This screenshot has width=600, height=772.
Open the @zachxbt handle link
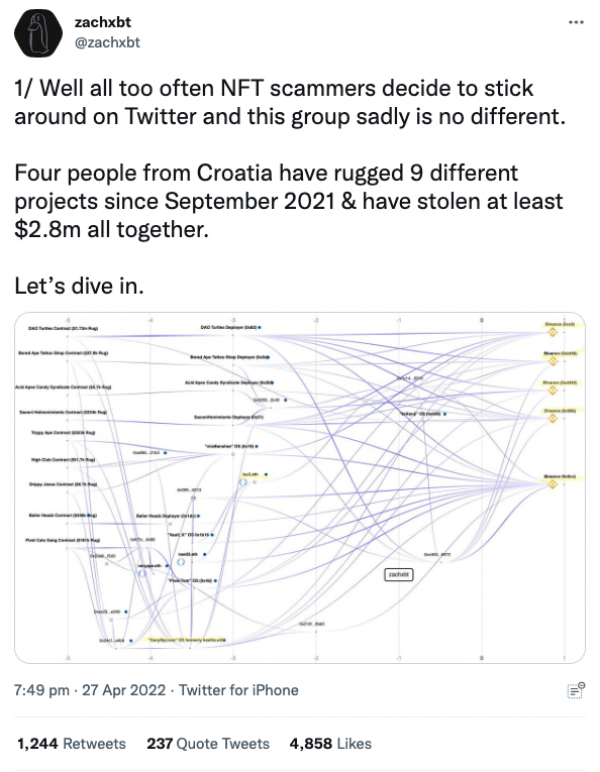coord(107,42)
